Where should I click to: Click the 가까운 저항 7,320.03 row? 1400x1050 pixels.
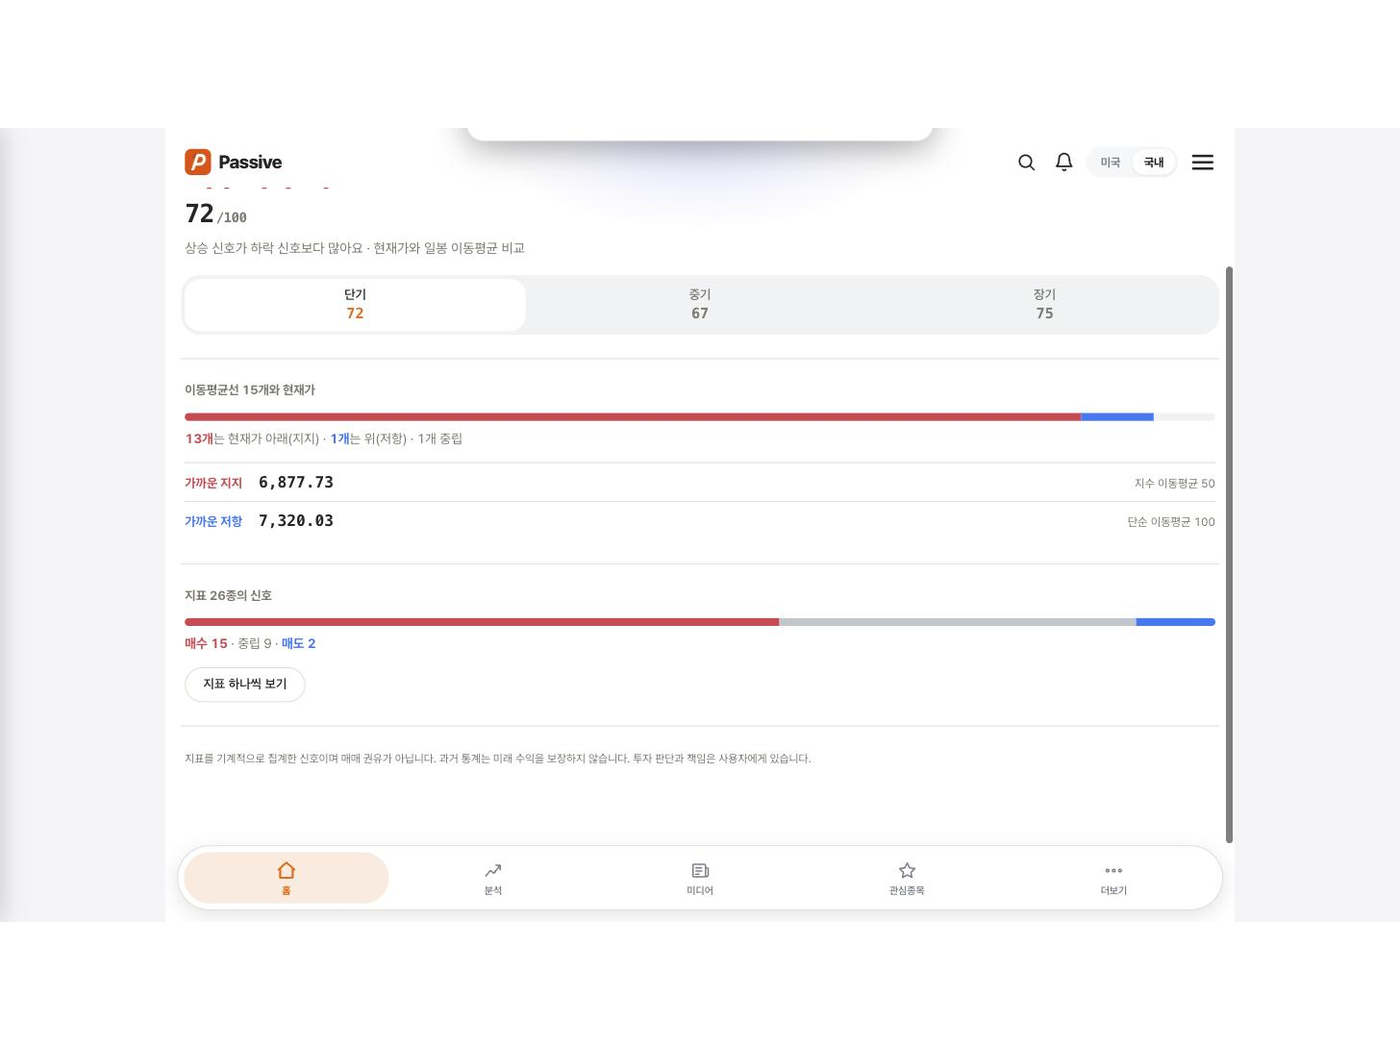point(700,521)
